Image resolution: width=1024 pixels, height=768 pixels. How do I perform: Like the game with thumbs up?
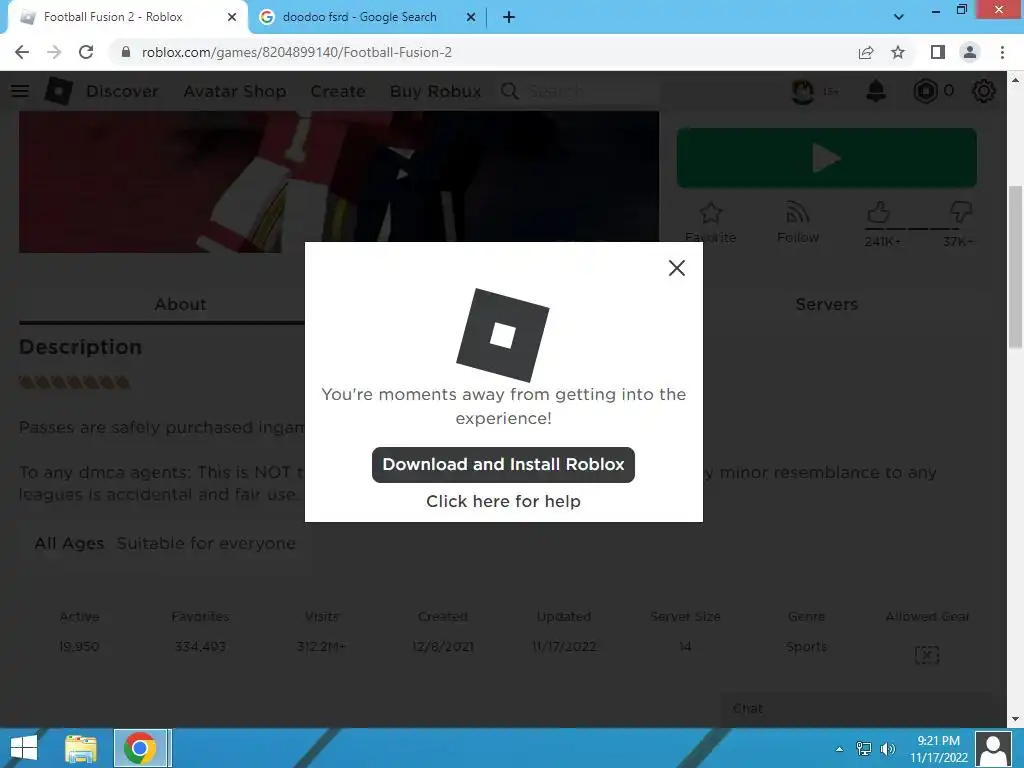[879, 213]
